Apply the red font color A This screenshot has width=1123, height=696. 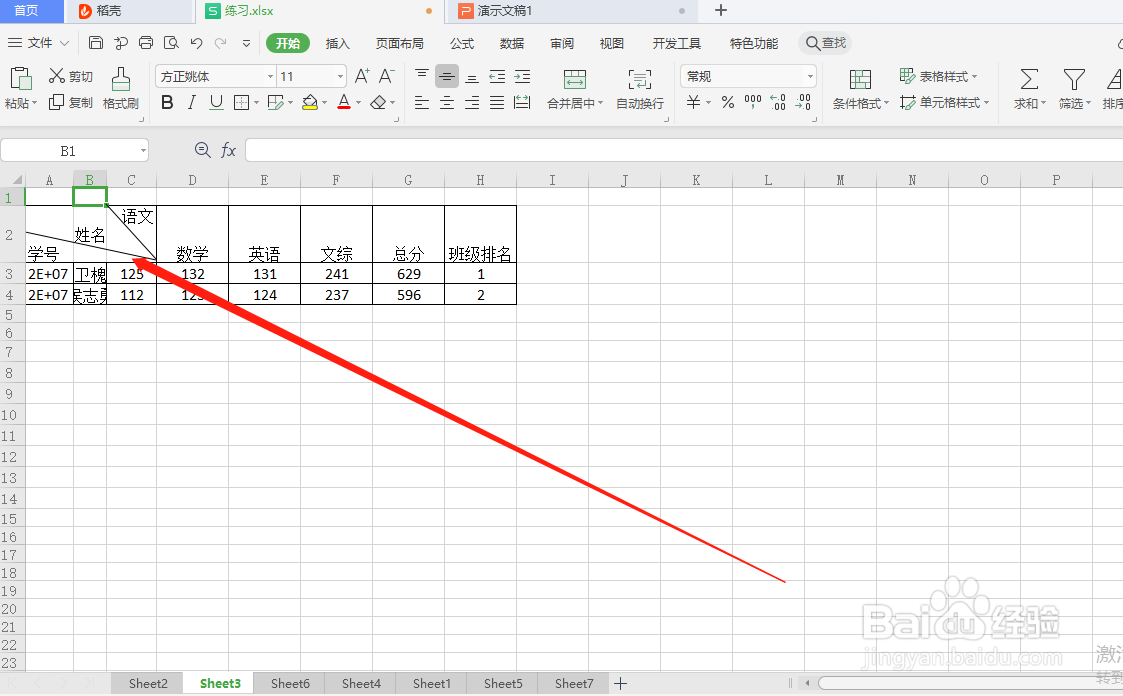344,102
